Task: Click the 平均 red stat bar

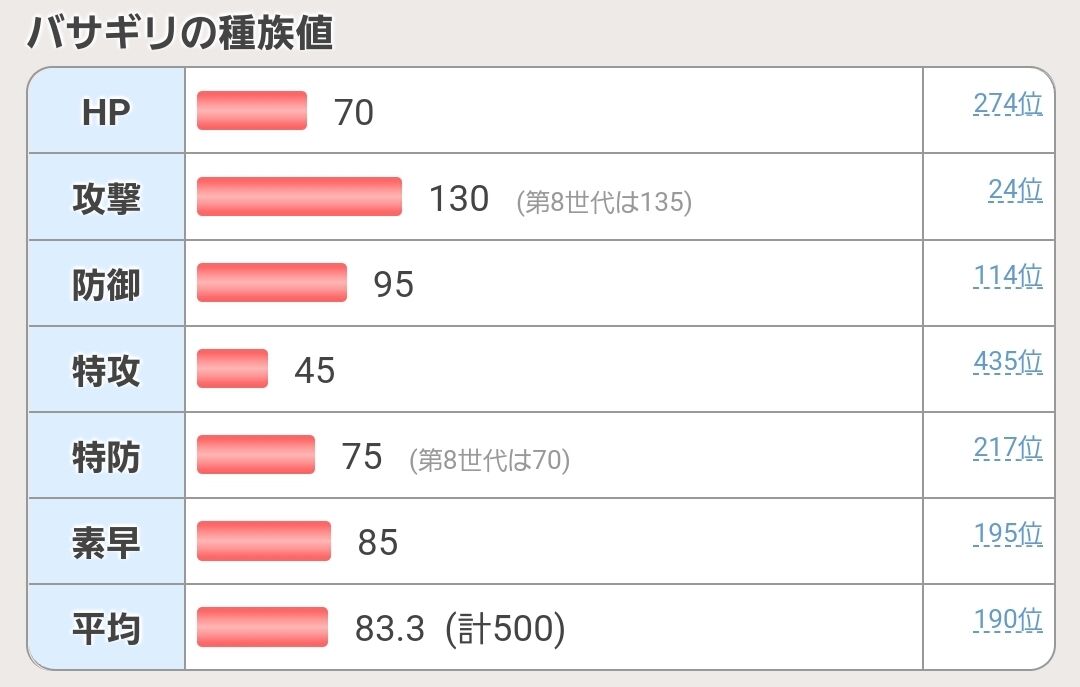Action: [262, 627]
